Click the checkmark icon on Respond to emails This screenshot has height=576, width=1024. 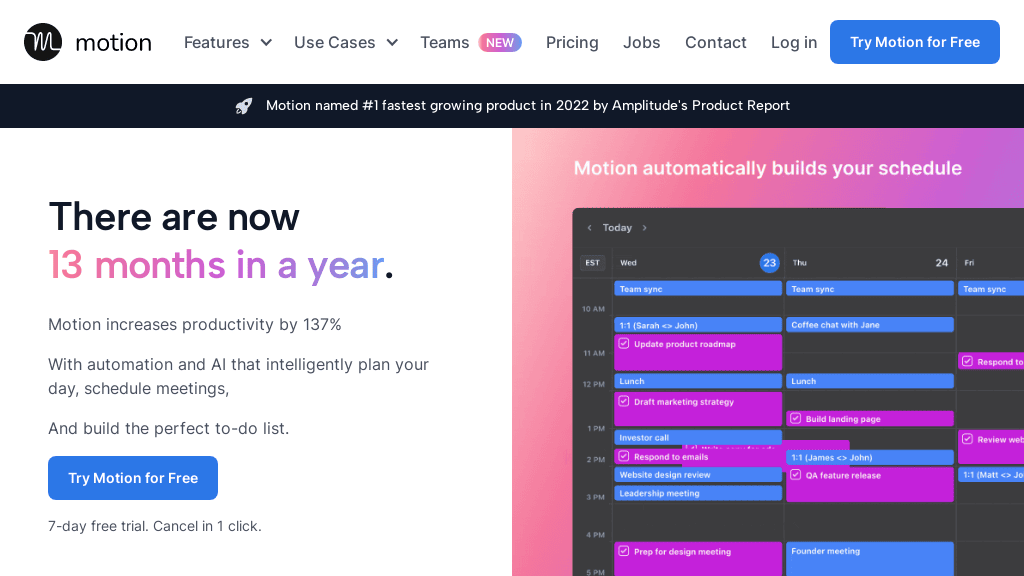tap(622, 457)
